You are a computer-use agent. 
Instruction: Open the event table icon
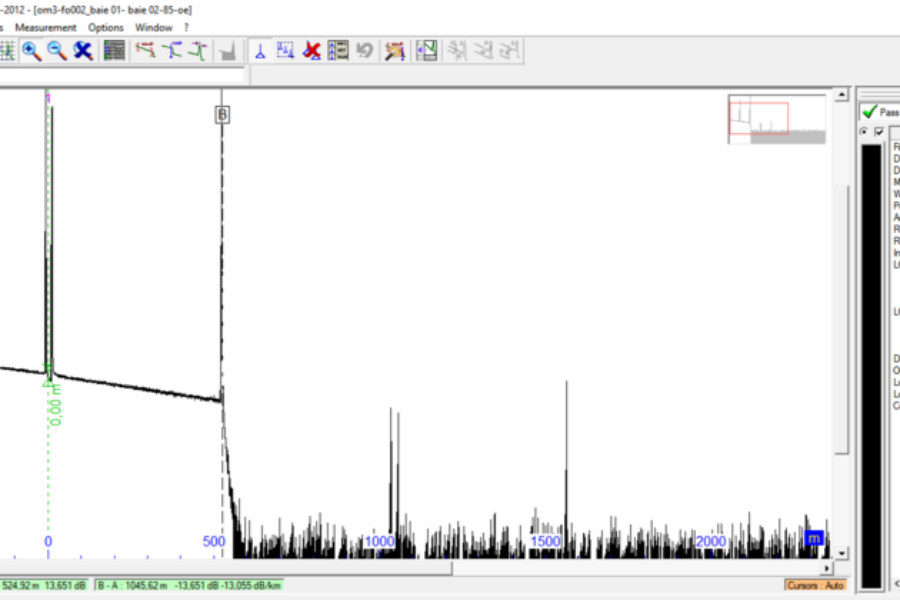tap(114, 50)
